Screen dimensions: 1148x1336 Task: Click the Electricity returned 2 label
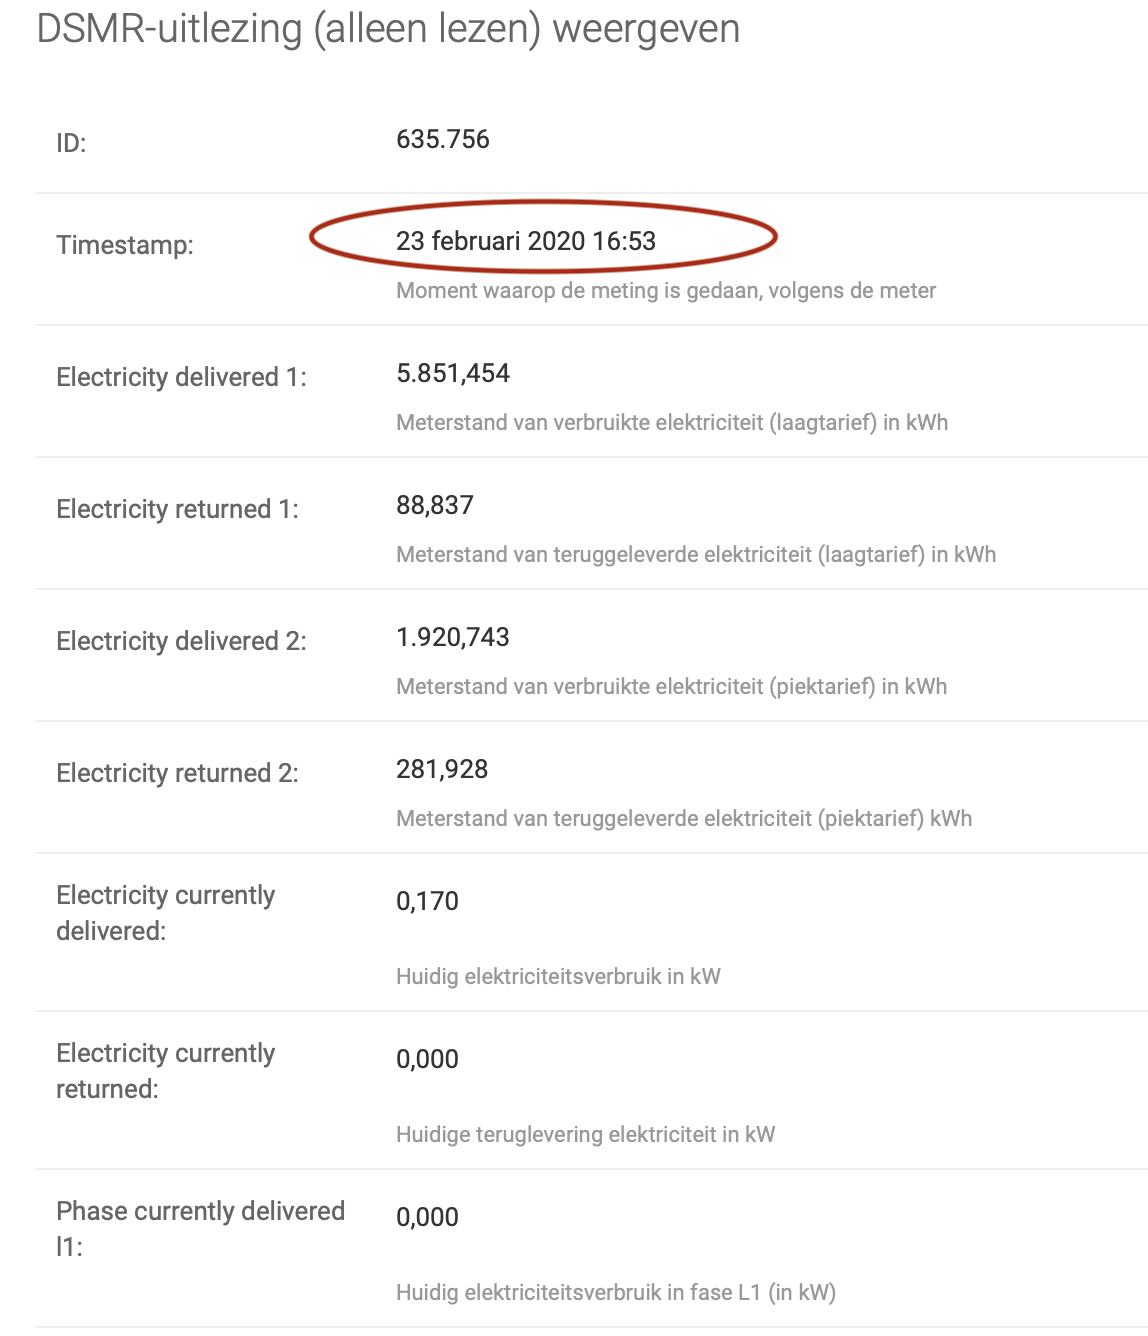(177, 773)
